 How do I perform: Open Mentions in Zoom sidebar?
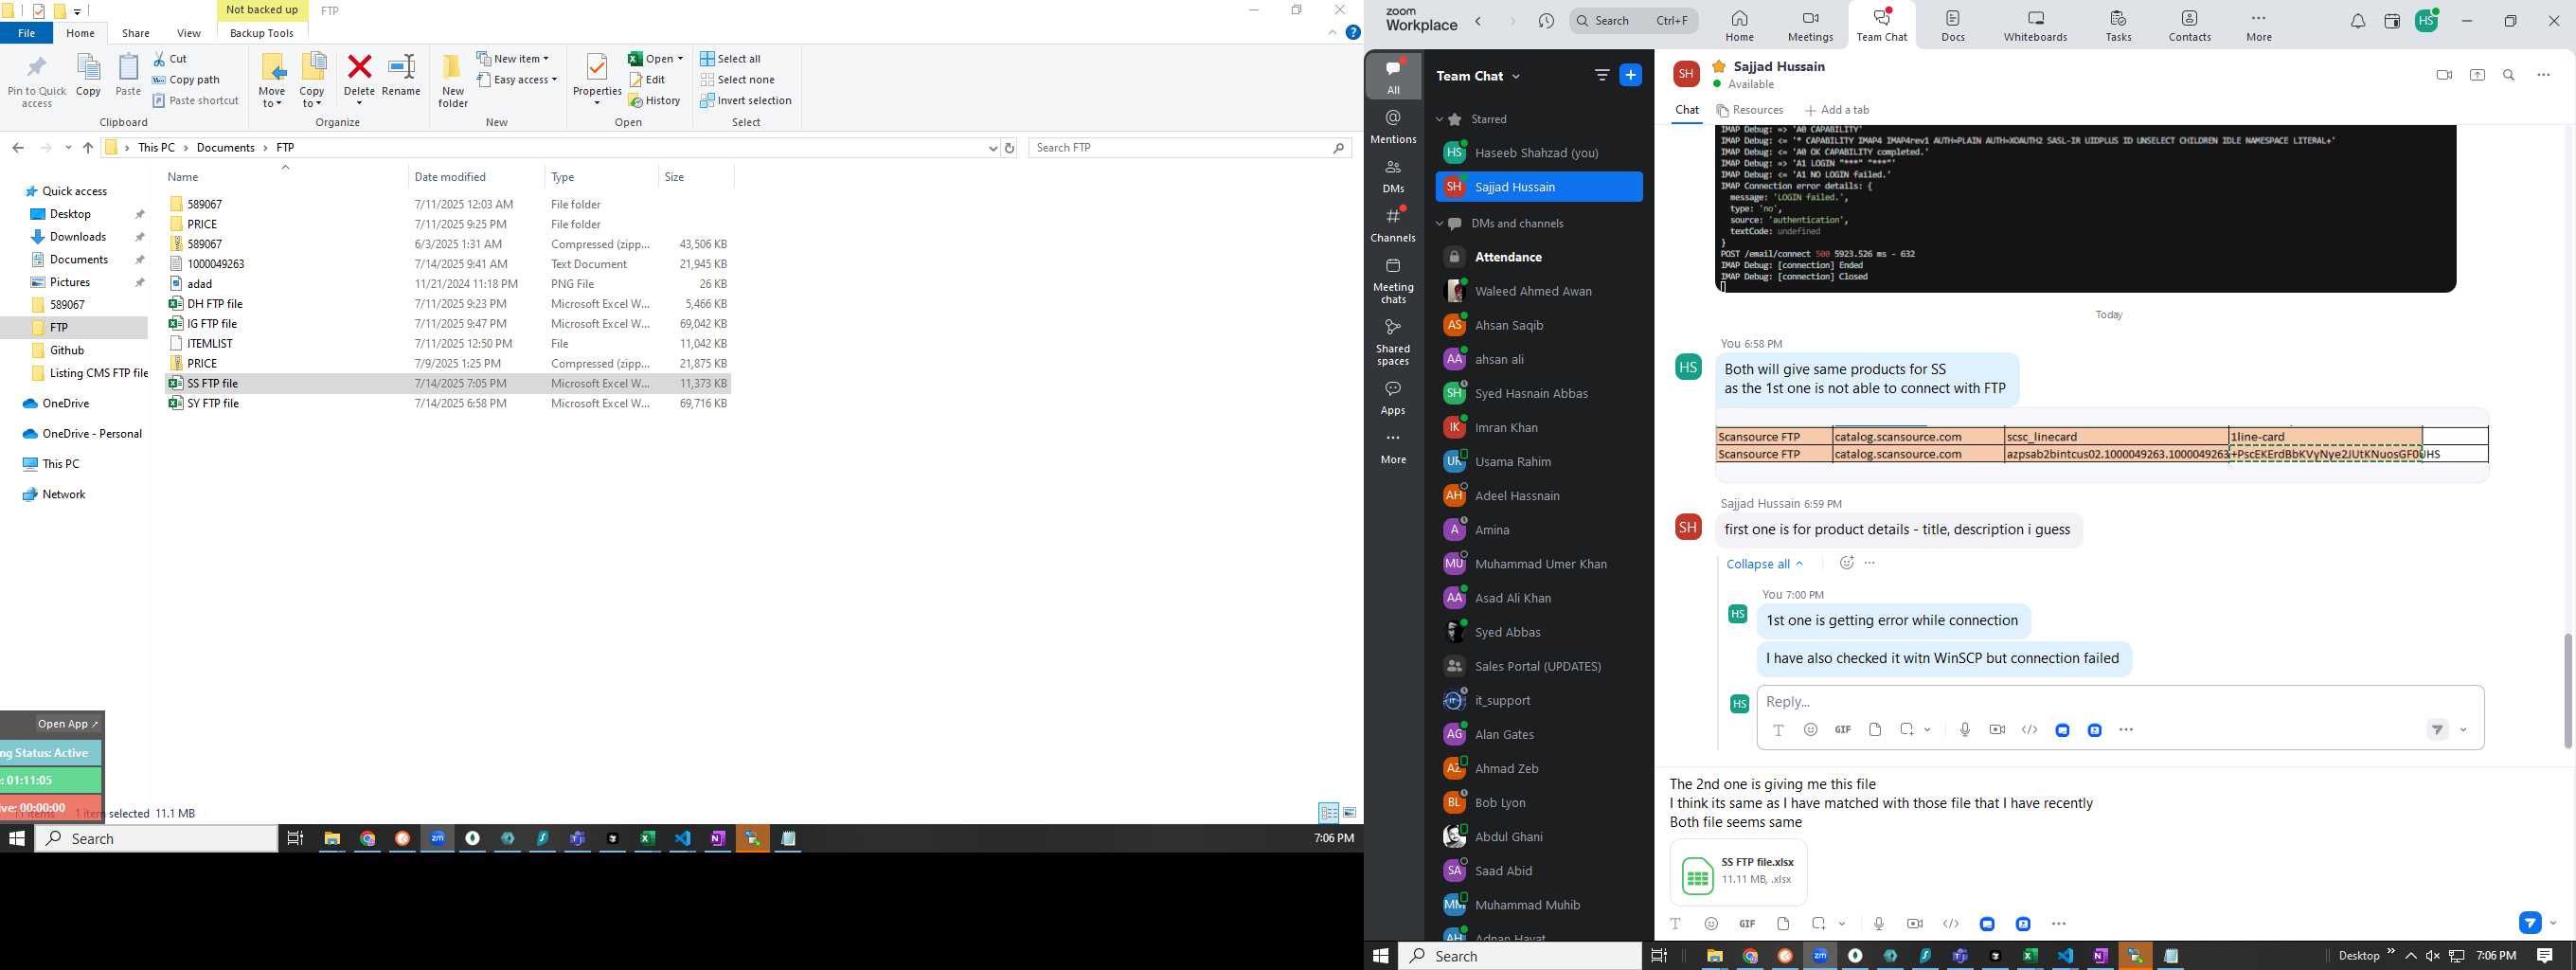click(1393, 127)
